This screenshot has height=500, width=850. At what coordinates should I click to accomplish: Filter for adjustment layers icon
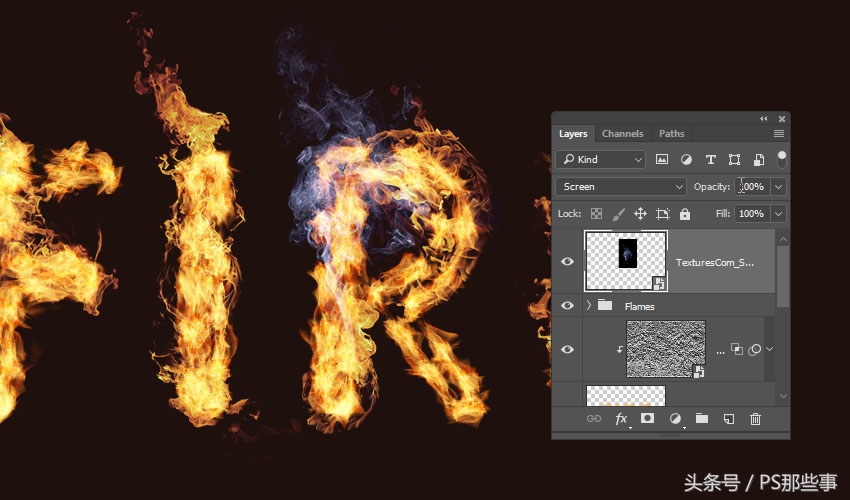tap(686, 159)
